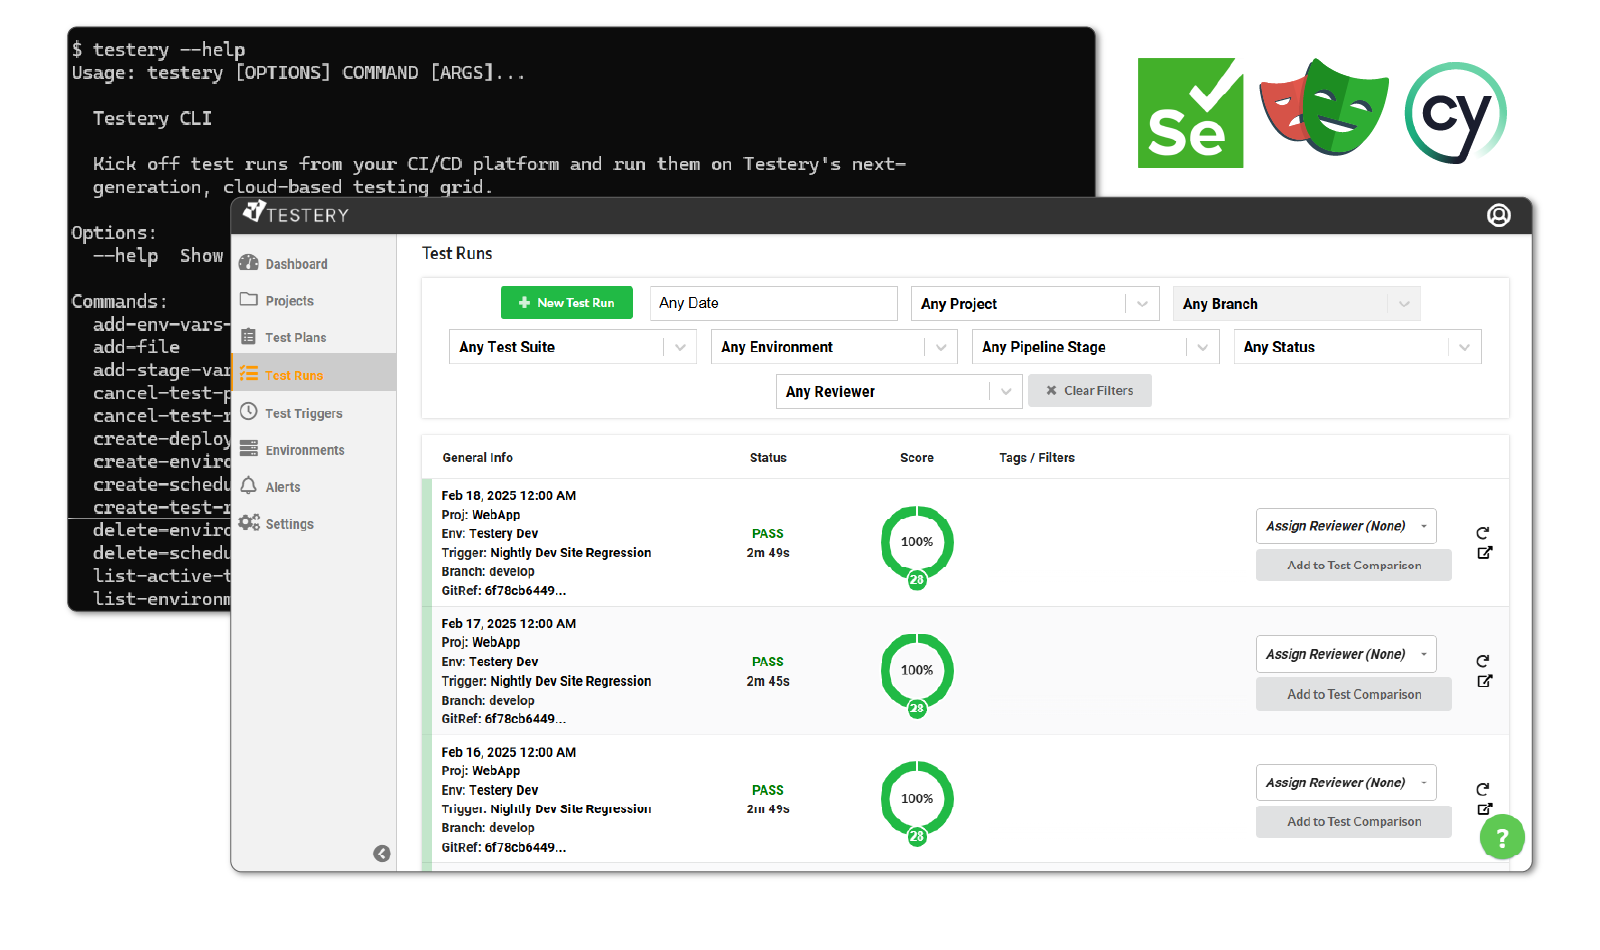
Task: Click the green help question mark button
Action: coord(1501,838)
